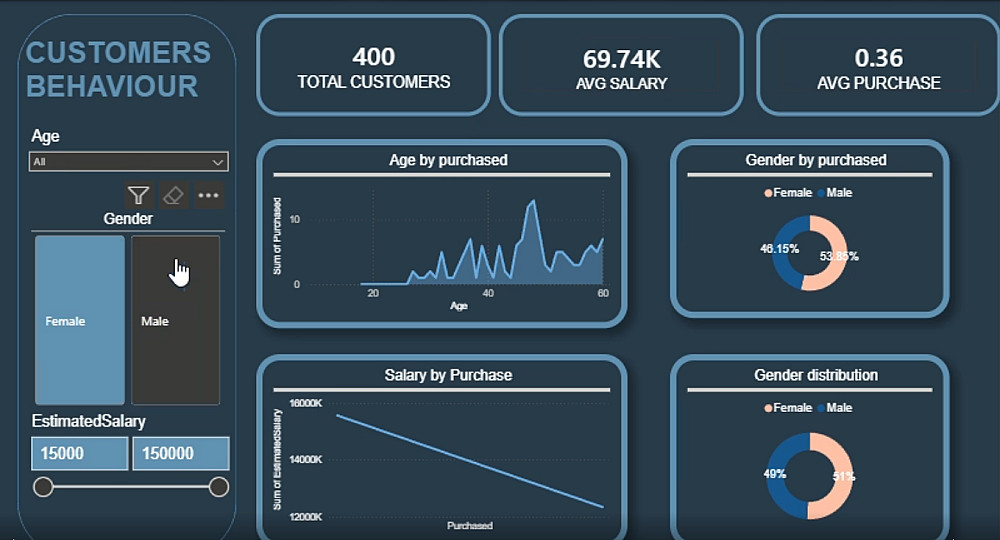Image resolution: width=1000 pixels, height=540 pixels.
Task: Click the Purchased x-axis label
Action: pyautogui.click(x=469, y=525)
